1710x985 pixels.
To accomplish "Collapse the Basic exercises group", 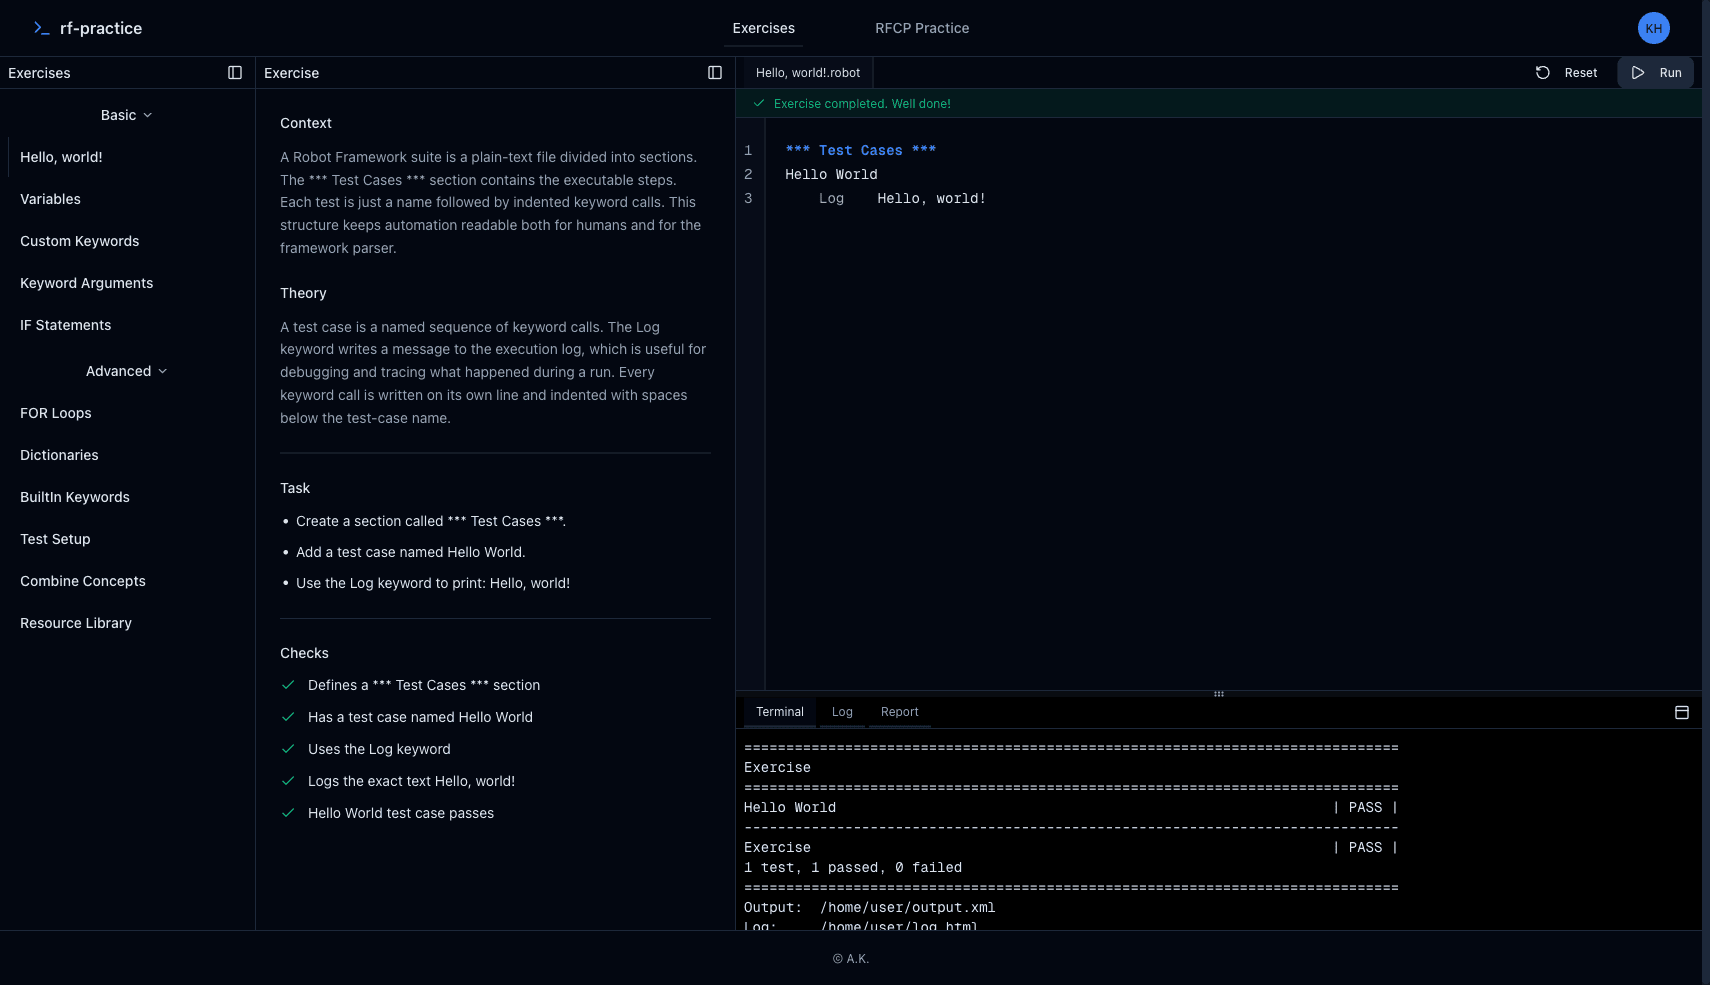I will [127, 115].
